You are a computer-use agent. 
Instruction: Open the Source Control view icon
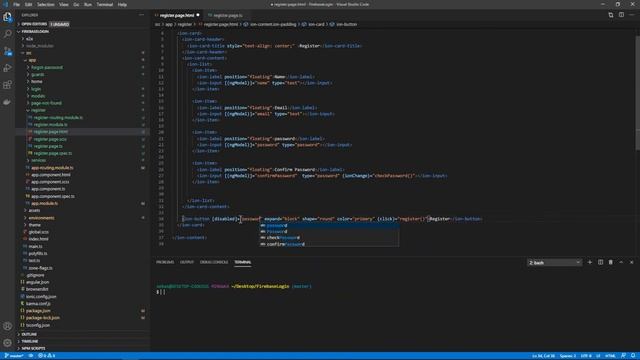7,51
